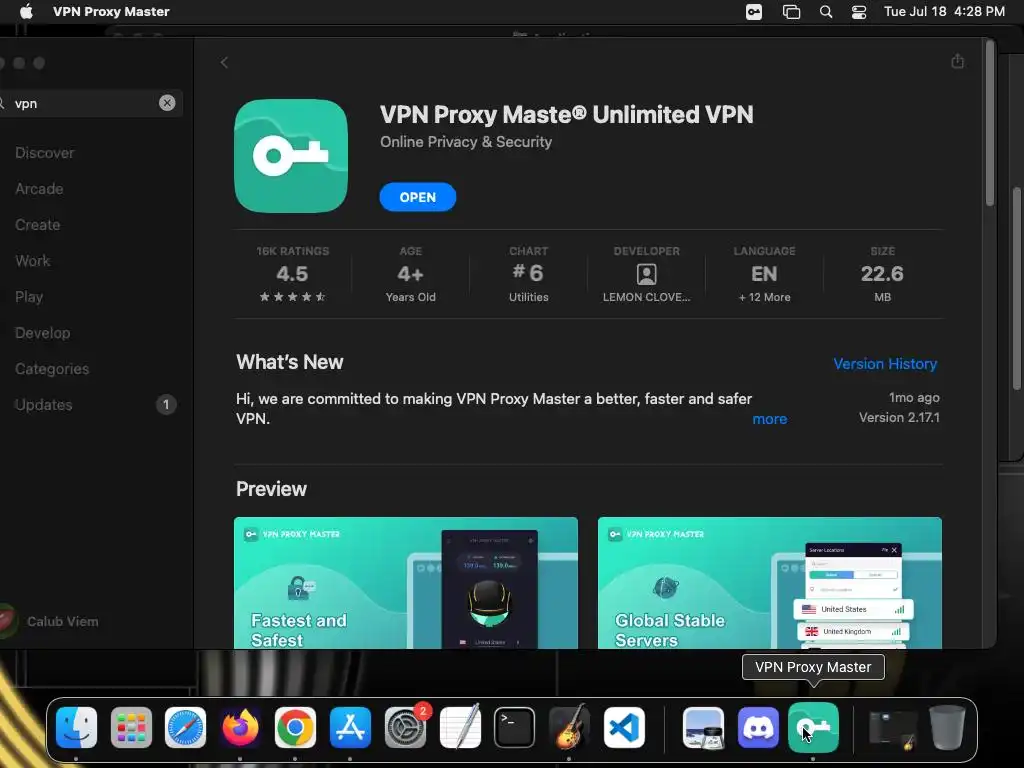Share the app via share icon
Screen dimensions: 1024x768
(x=957, y=61)
